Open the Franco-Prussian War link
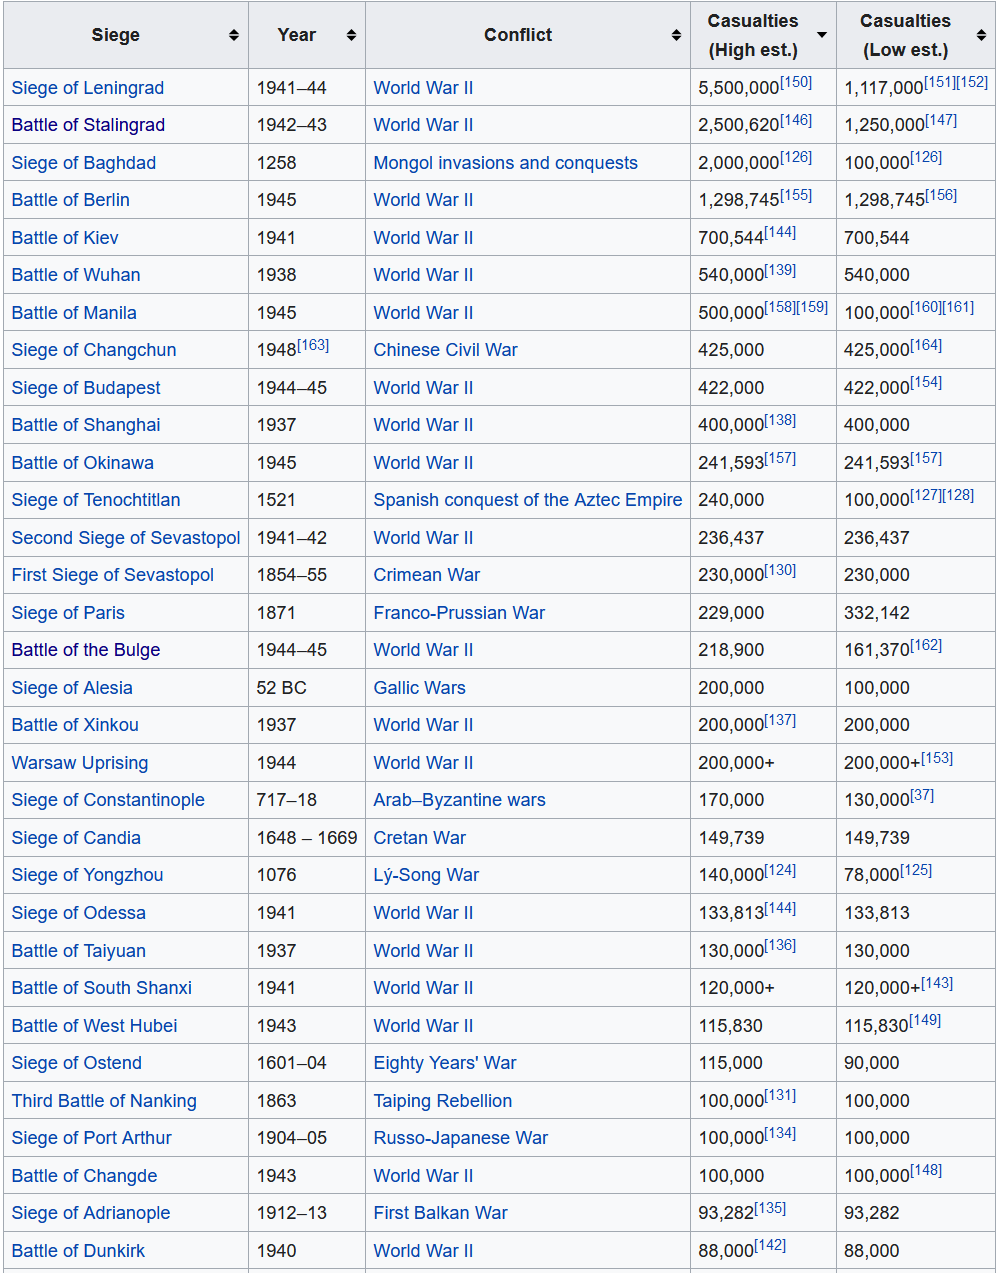 click(x=459, y=613)
